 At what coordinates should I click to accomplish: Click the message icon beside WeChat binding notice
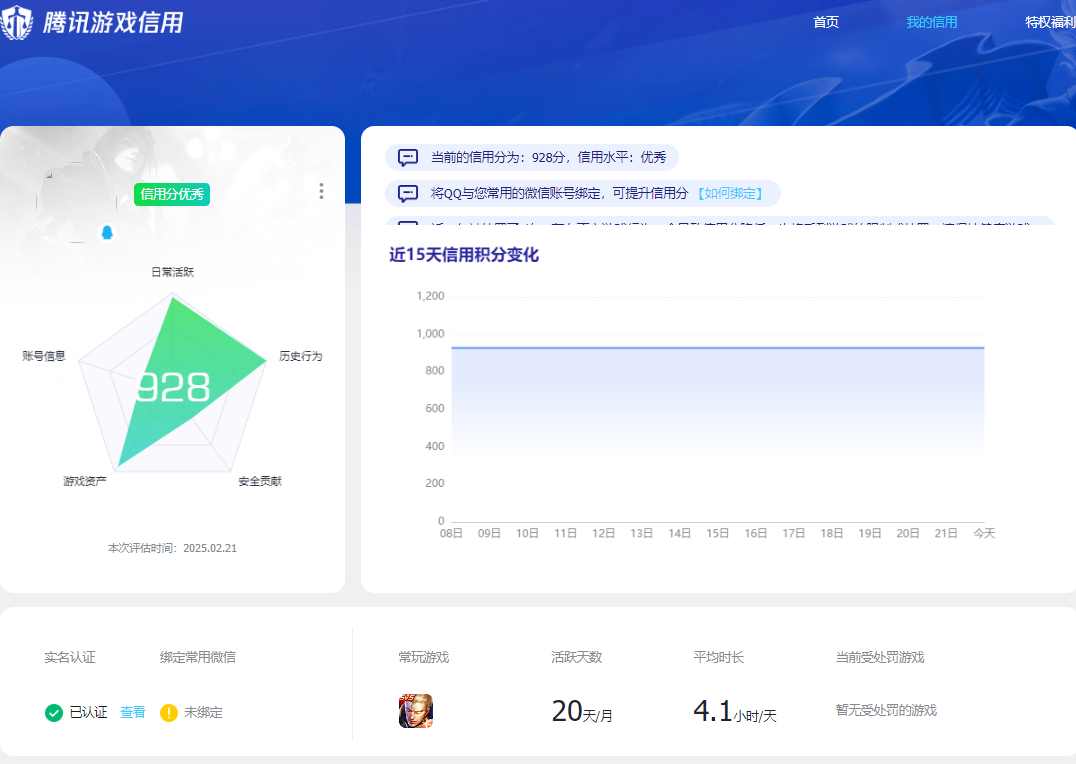(408, 194)
